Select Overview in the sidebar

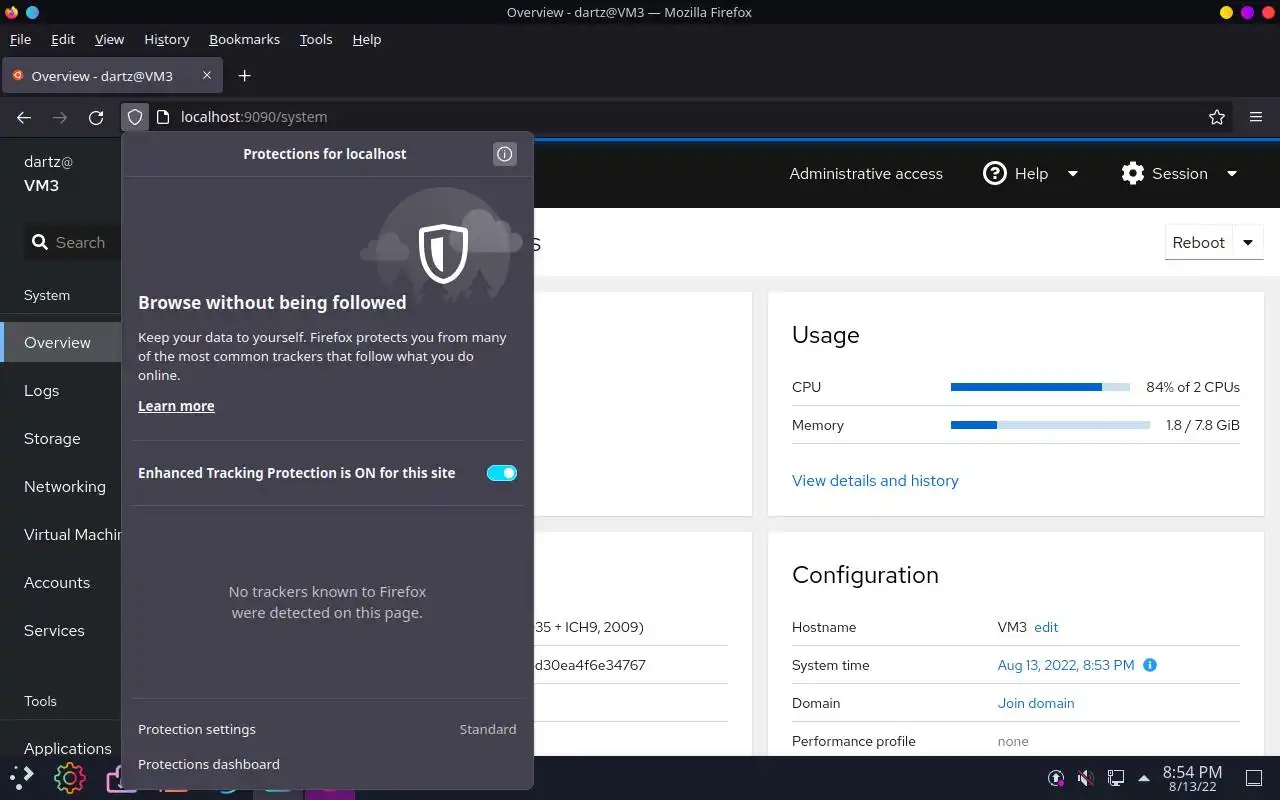point(61,342)
